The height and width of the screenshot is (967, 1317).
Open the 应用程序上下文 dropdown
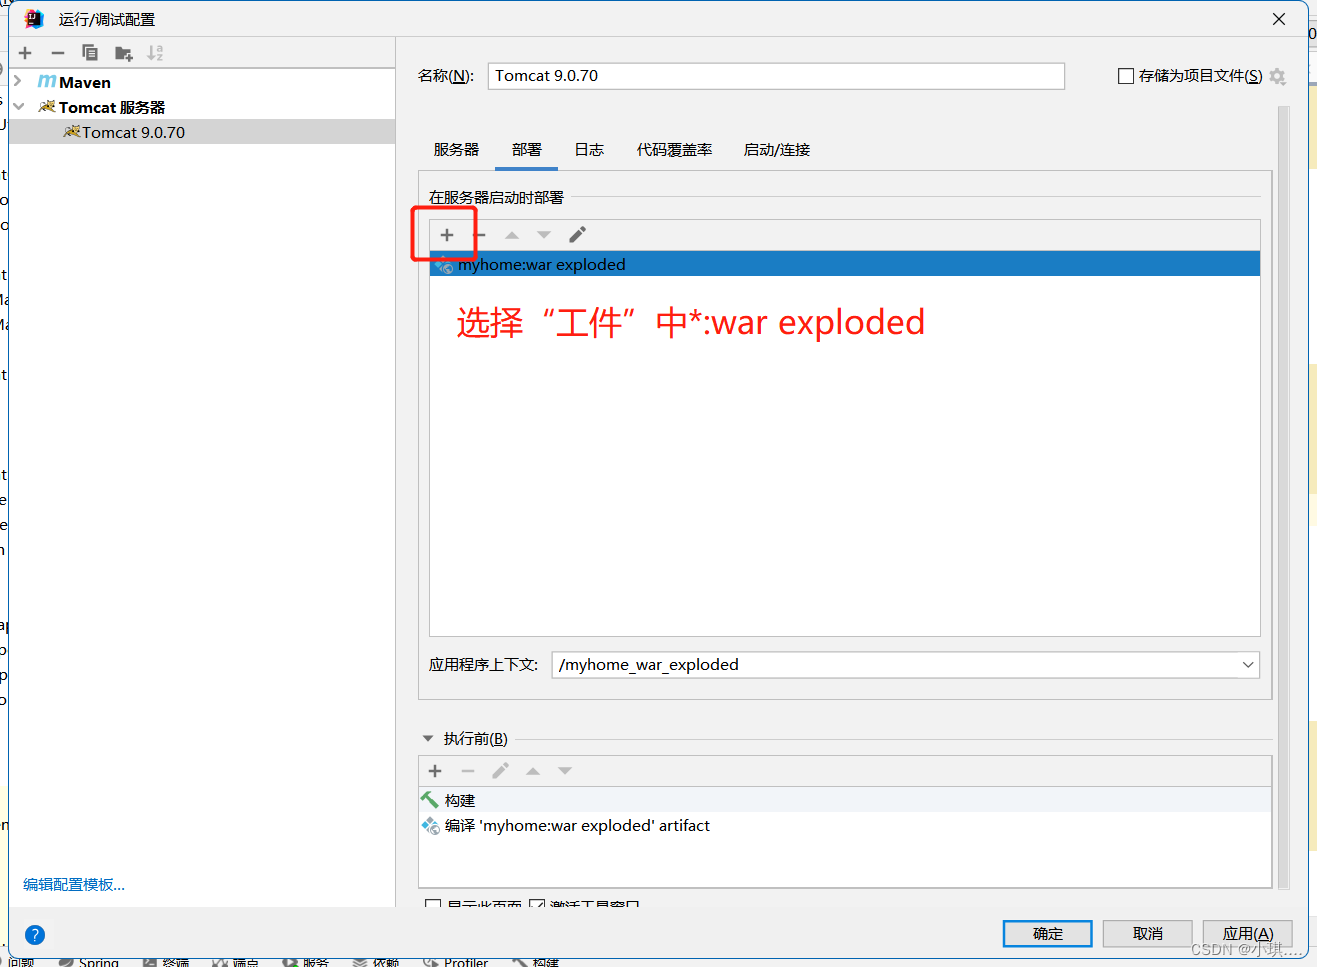click(x=1248, y=665)
